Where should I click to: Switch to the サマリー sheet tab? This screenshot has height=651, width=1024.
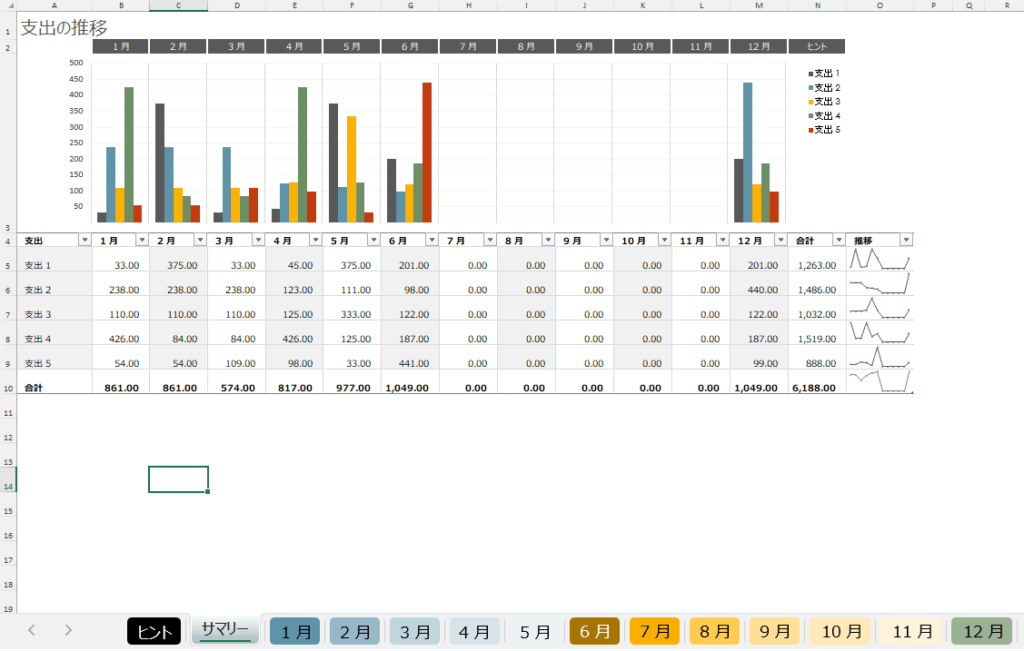coord(225,630)
